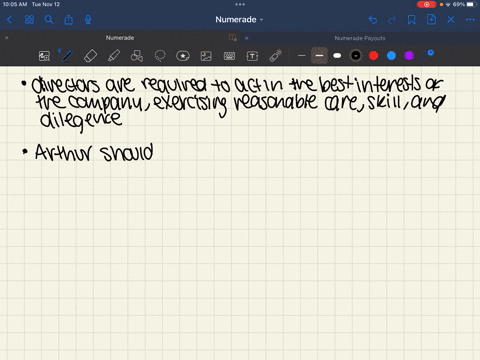Open the Numerade title dropdown
The width and height of the screenshot is (480, 360).
239,20
